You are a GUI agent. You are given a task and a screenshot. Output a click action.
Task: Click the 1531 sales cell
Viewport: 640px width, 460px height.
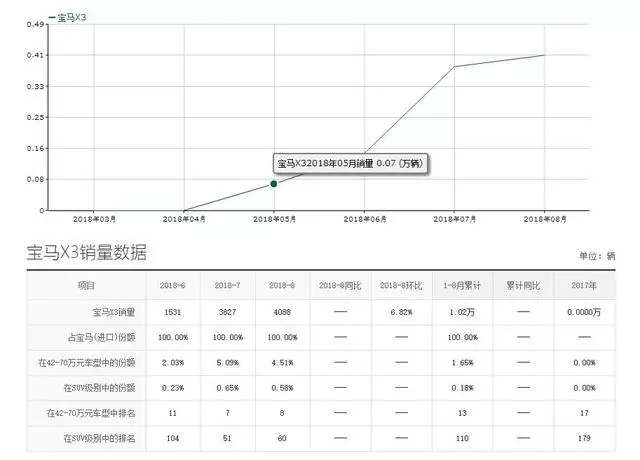[x=173, y=312]
